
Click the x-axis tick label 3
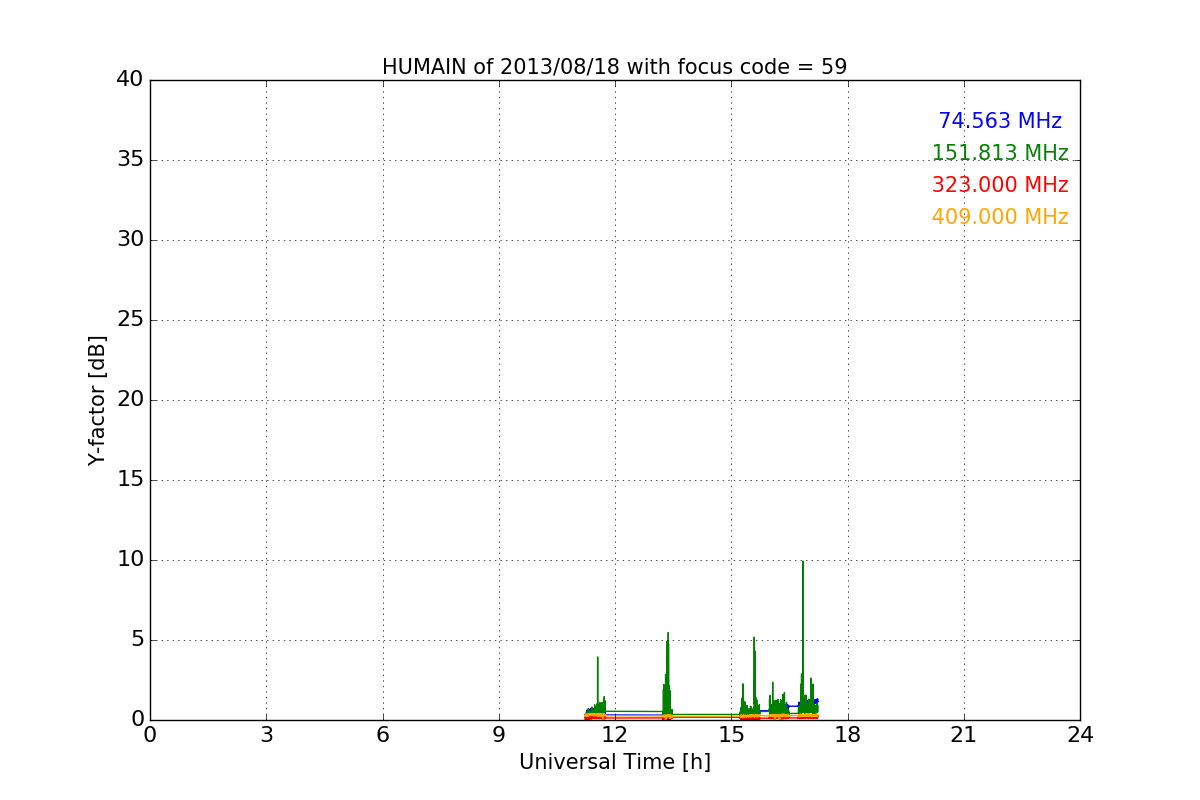tap(266, 735)
